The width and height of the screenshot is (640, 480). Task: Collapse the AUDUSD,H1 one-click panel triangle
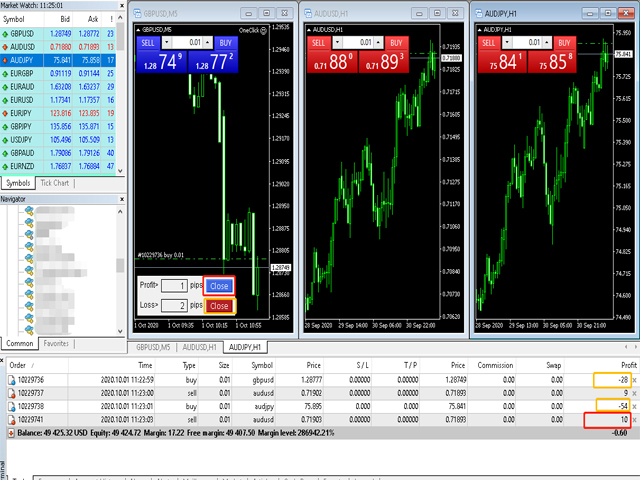(x=309, y=30)
